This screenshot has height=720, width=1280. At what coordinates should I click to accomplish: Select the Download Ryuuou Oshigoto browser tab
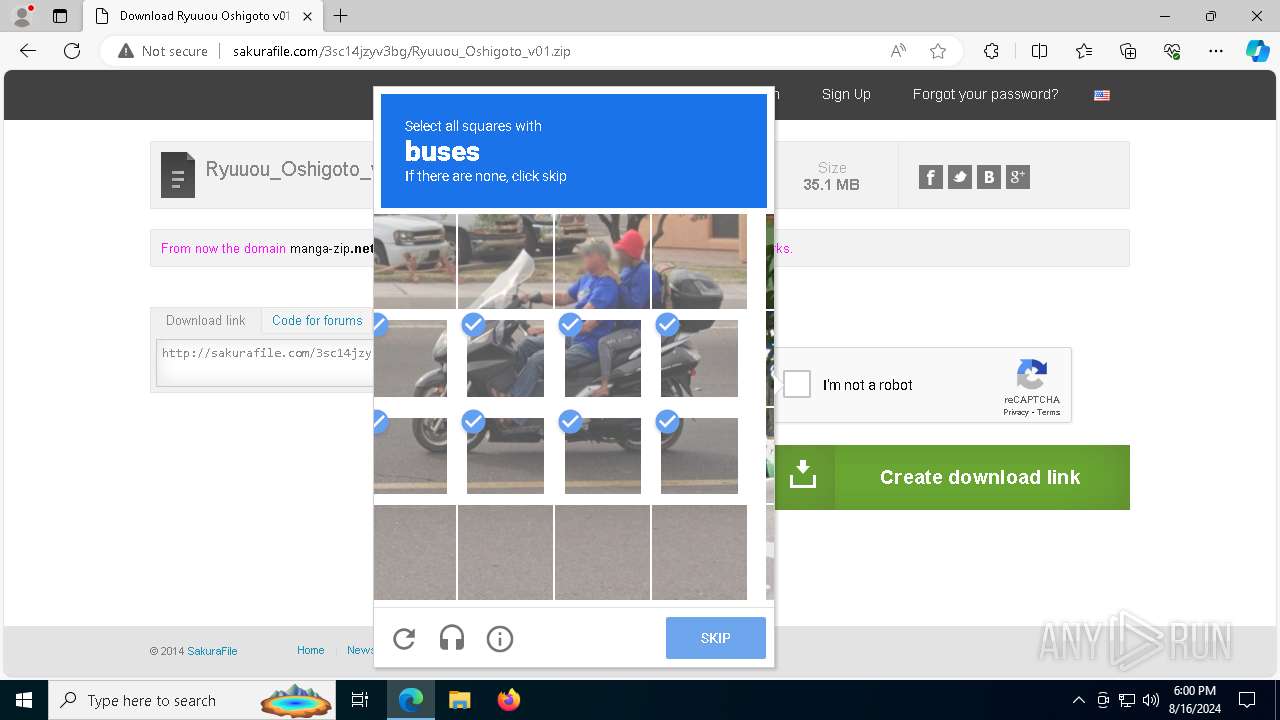[203, 16]
